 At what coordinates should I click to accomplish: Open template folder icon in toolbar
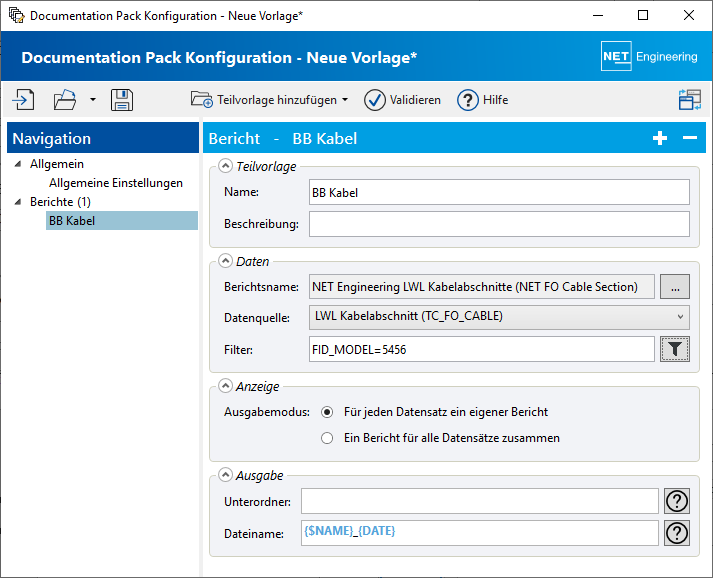coord(65,100)
